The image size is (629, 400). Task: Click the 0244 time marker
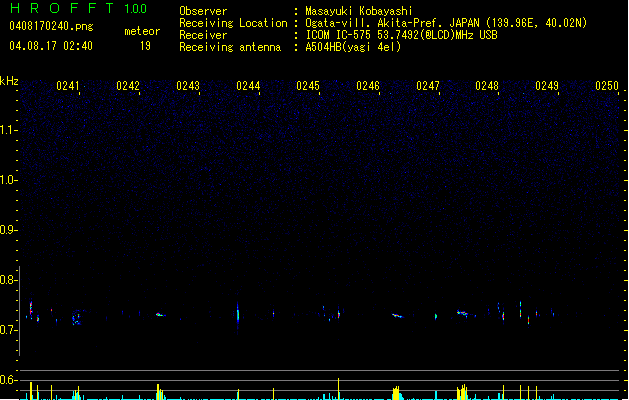click(248, 86)
